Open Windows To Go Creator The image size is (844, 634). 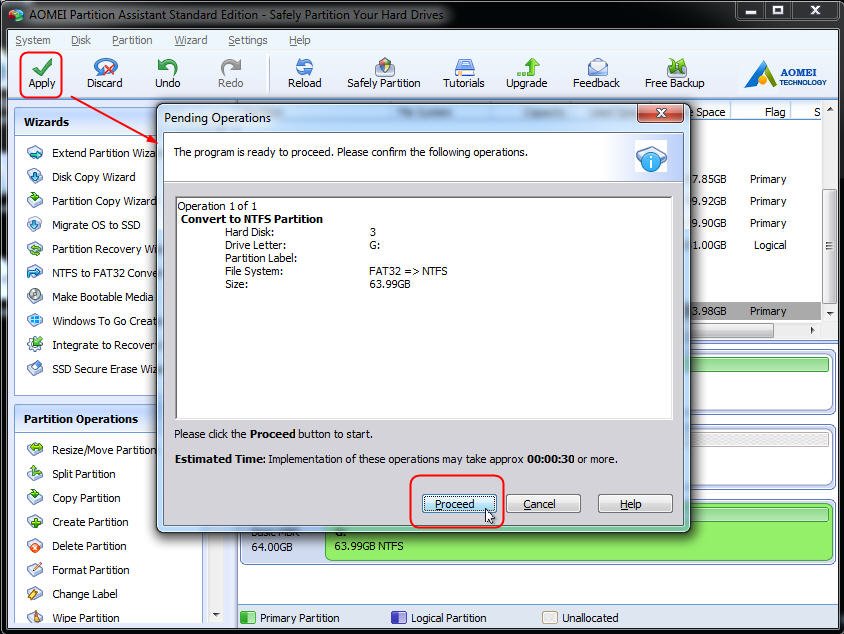[x=91, y=321]
